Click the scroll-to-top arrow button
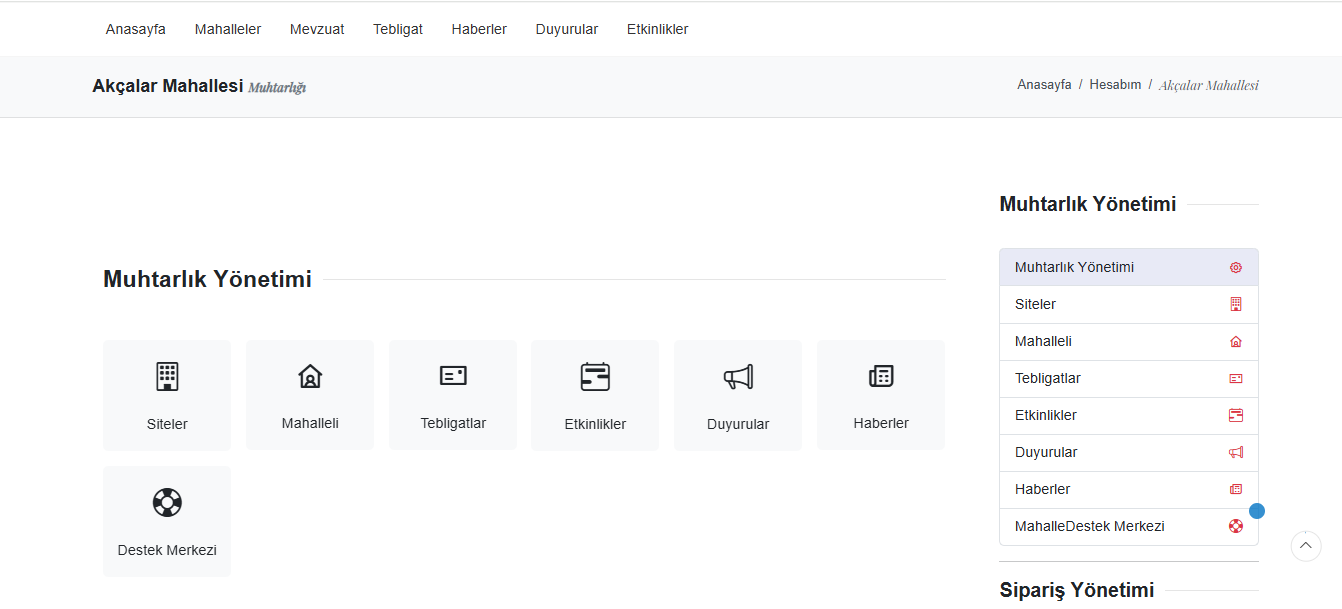1342x609 pixels. [1305, 545]
